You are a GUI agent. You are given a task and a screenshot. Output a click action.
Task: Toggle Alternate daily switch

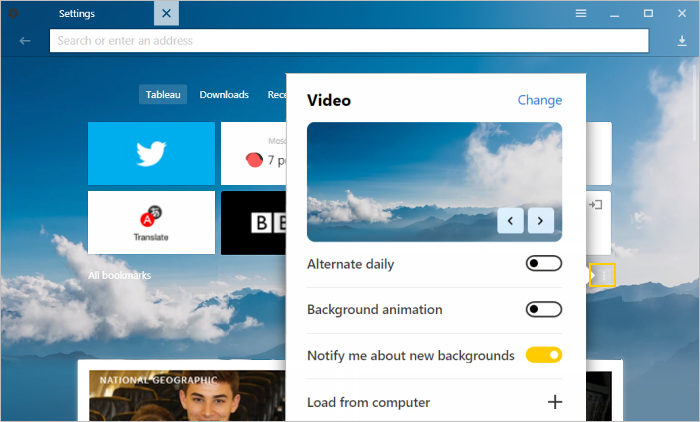[544, 263]
